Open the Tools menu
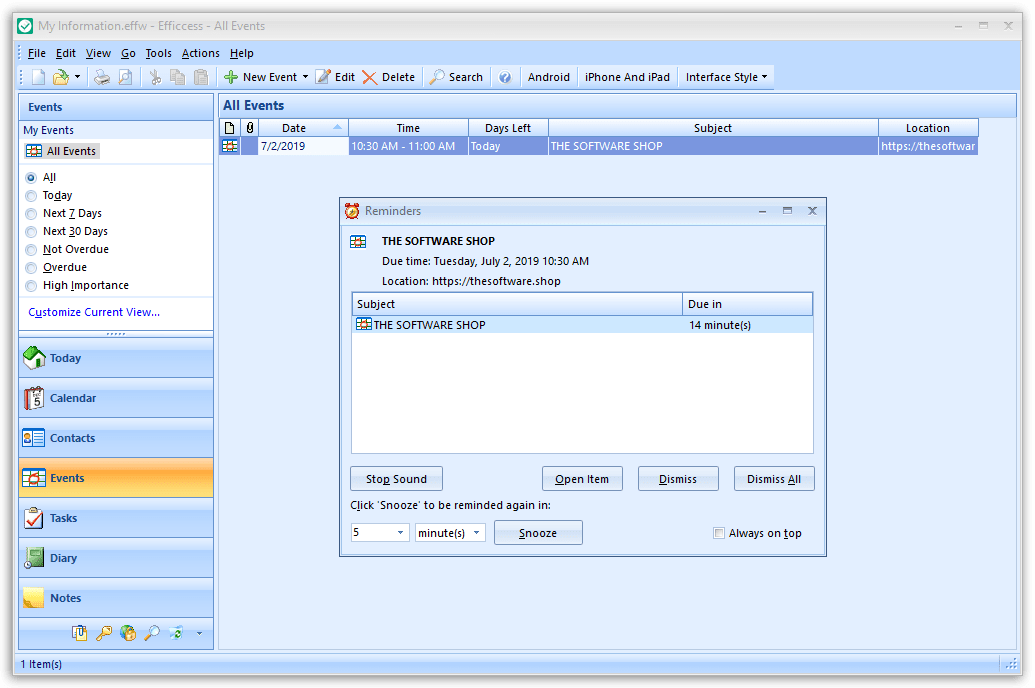This screenshot has height=688, width=1035. [x=158, y=53]
